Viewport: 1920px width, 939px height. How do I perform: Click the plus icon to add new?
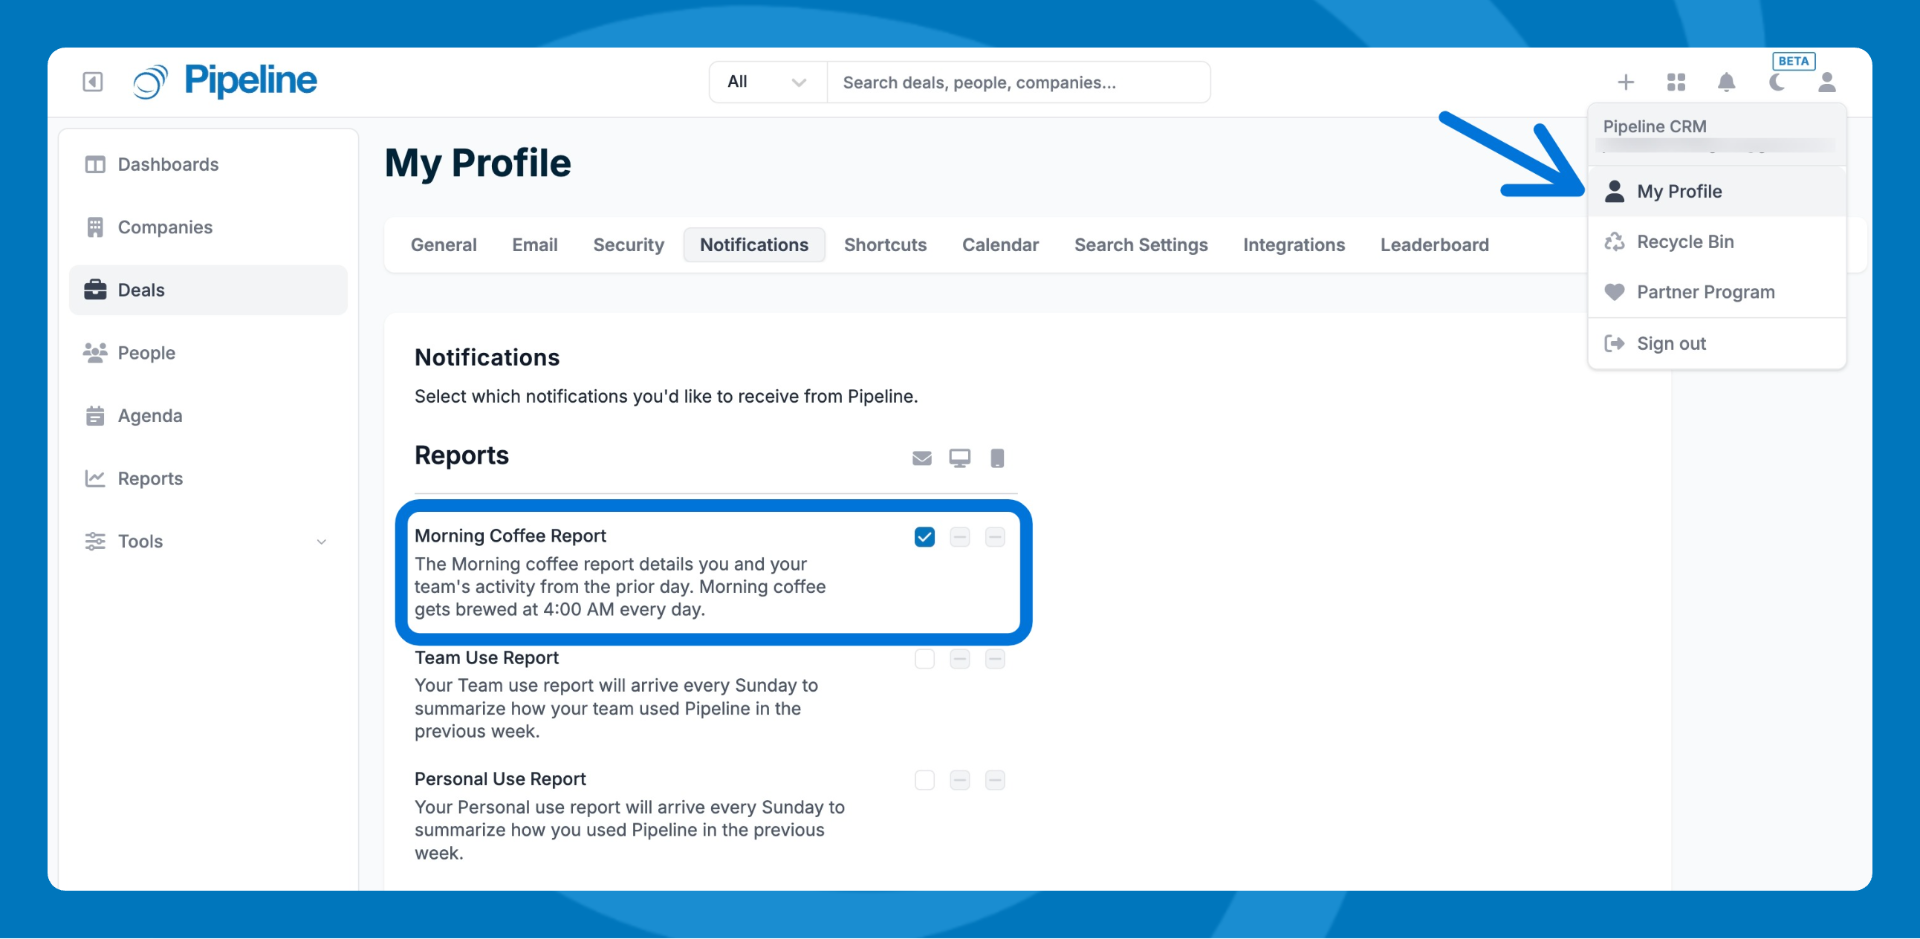(x=1626, y=82)
